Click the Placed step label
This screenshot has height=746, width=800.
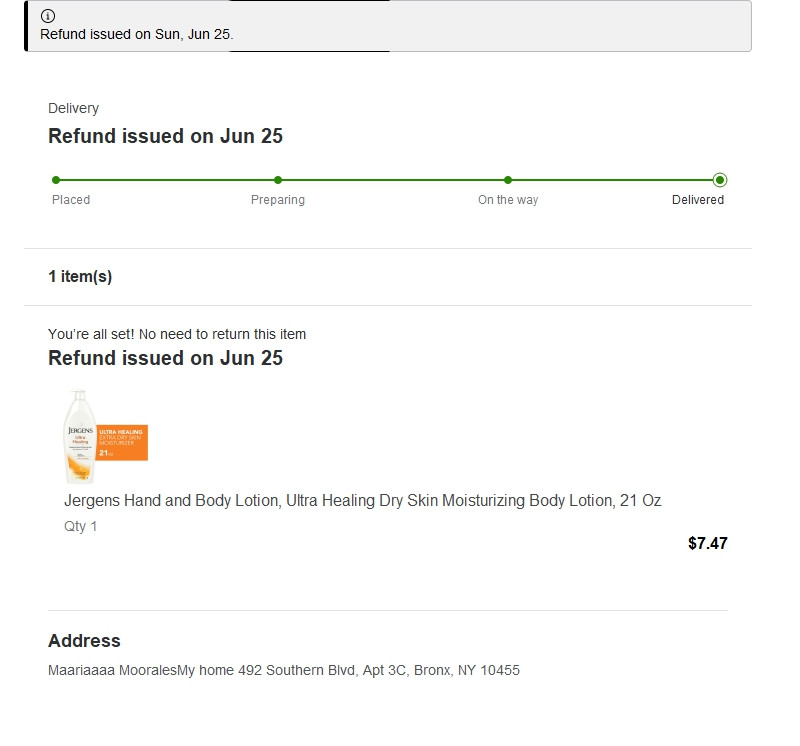click(71, 200)
